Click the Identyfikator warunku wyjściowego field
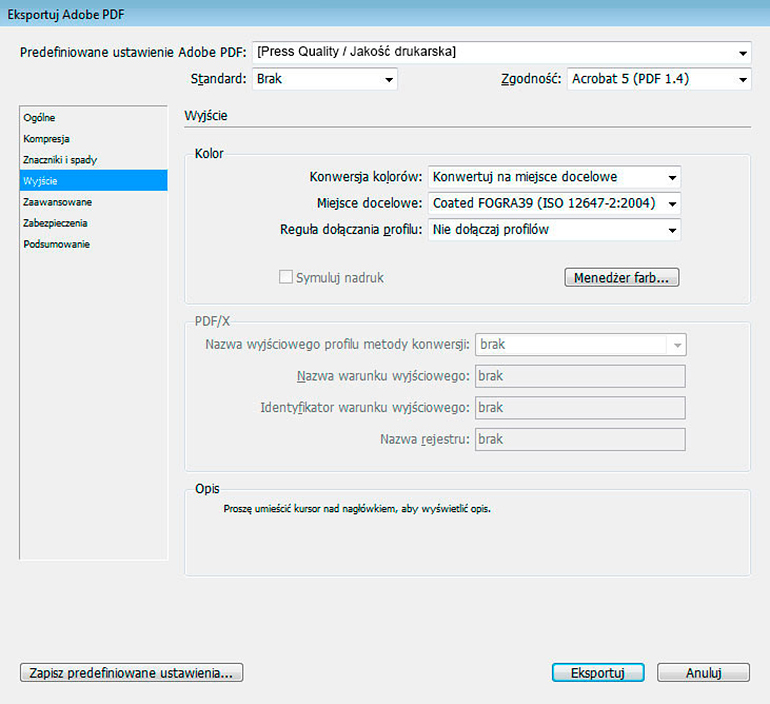Image resolution: width=770 pixels, height=704 pixels. click(x=580, y=407)
